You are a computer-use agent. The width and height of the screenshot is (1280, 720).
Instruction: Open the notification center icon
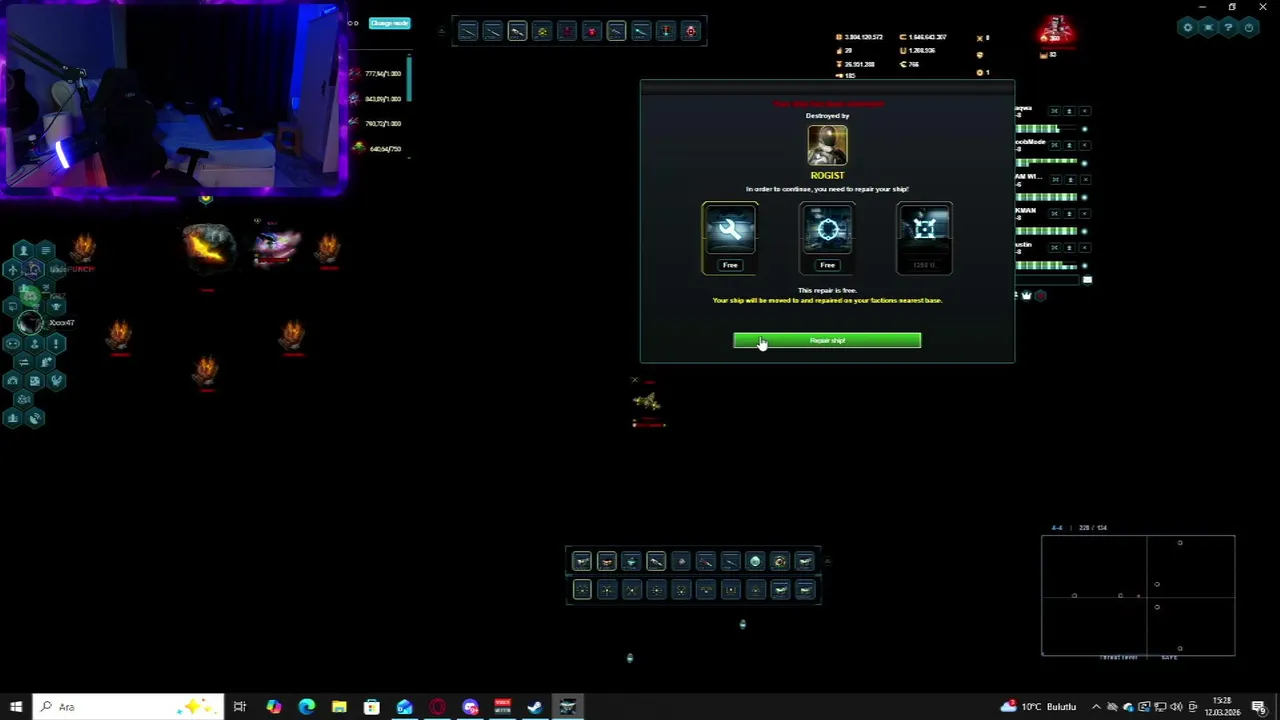pos(1259,707)
